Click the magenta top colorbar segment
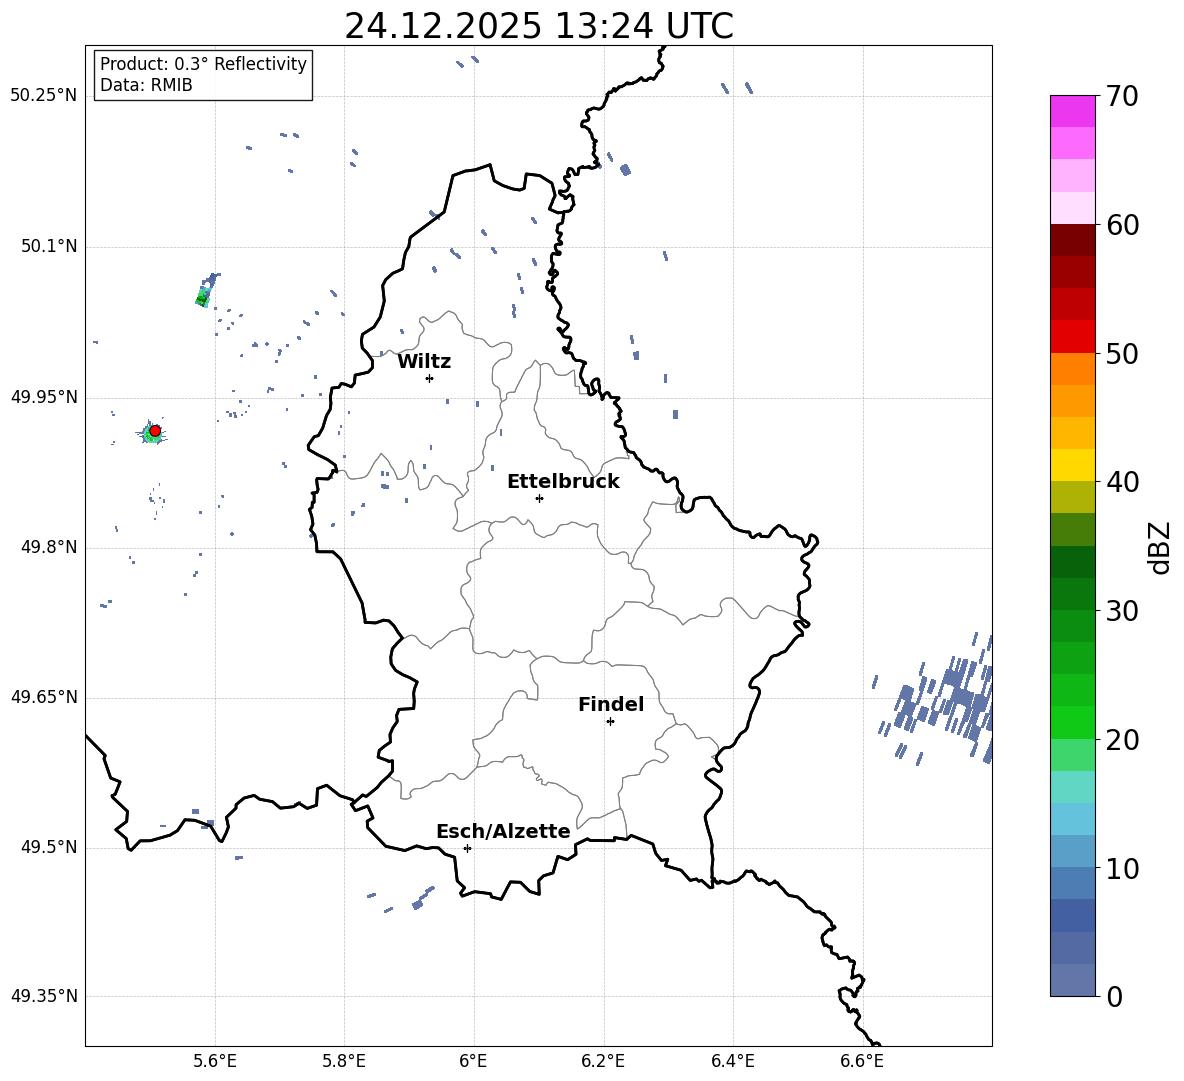 (x=1072, y=112)
